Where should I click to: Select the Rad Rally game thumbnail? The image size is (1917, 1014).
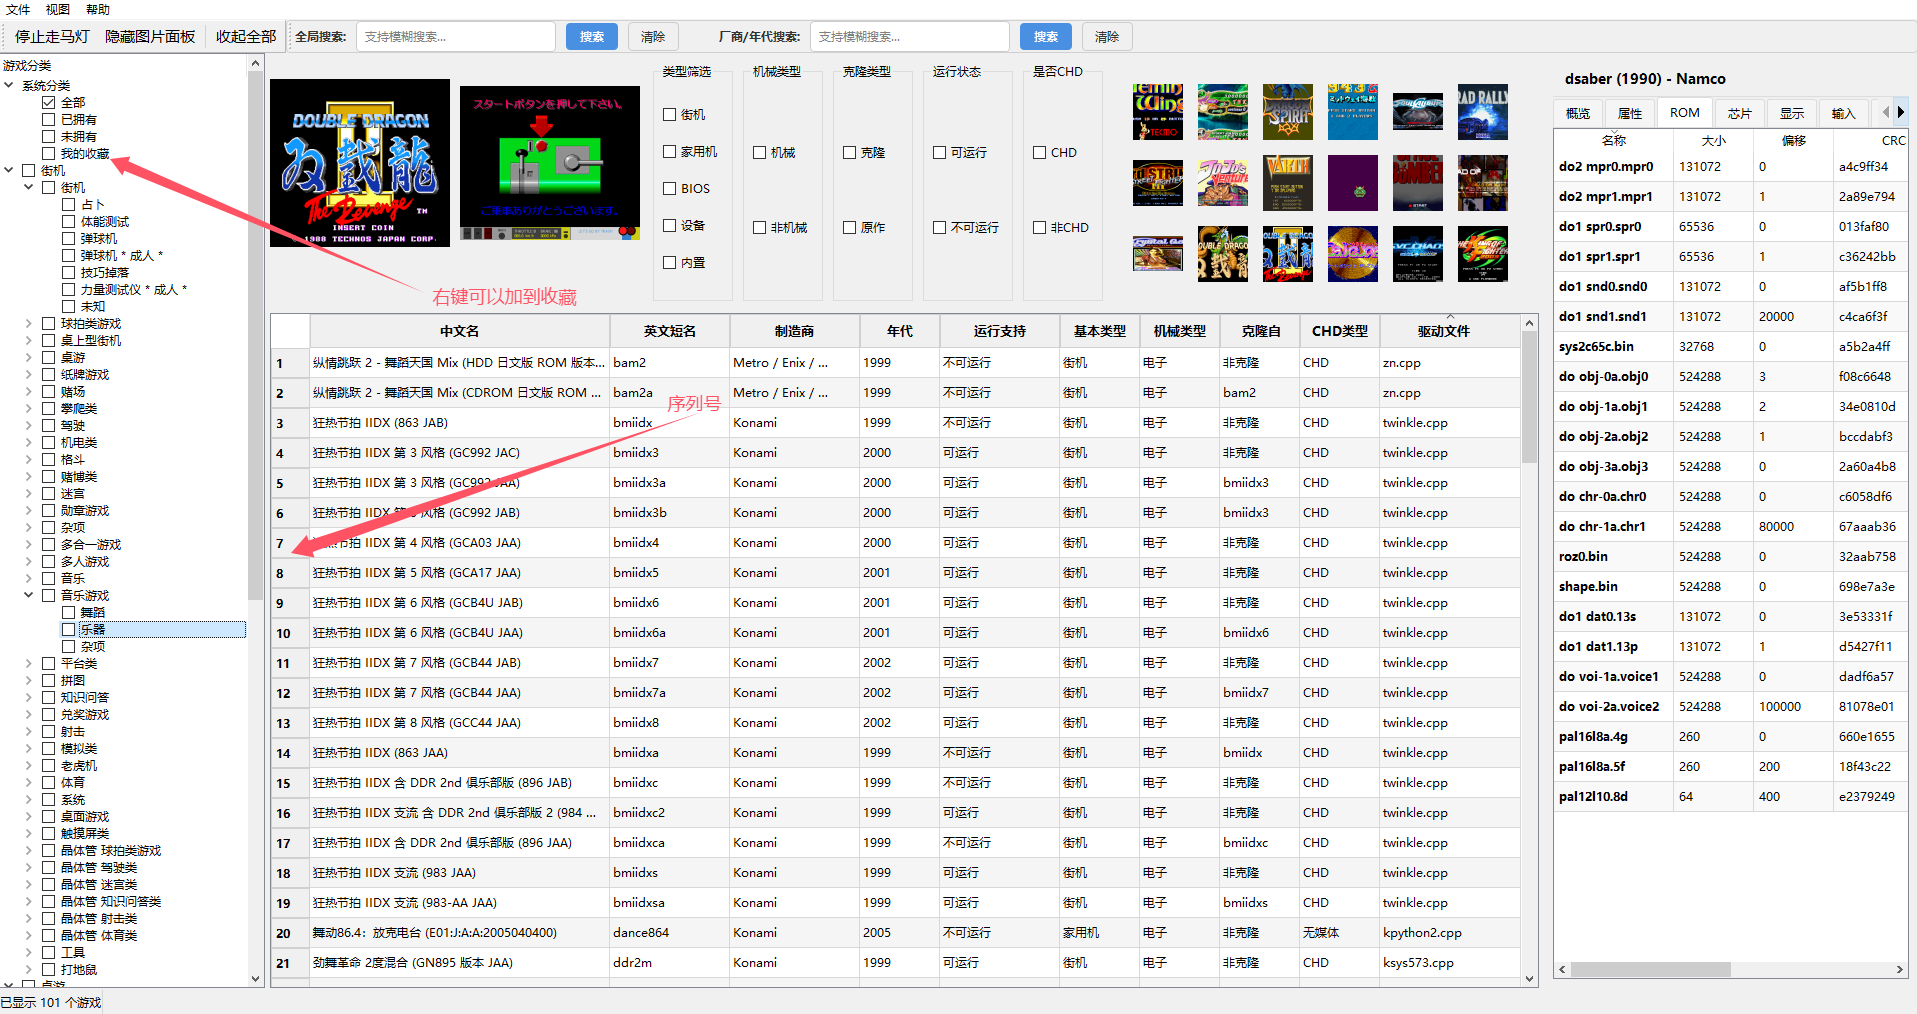(x=1482, y=112)
